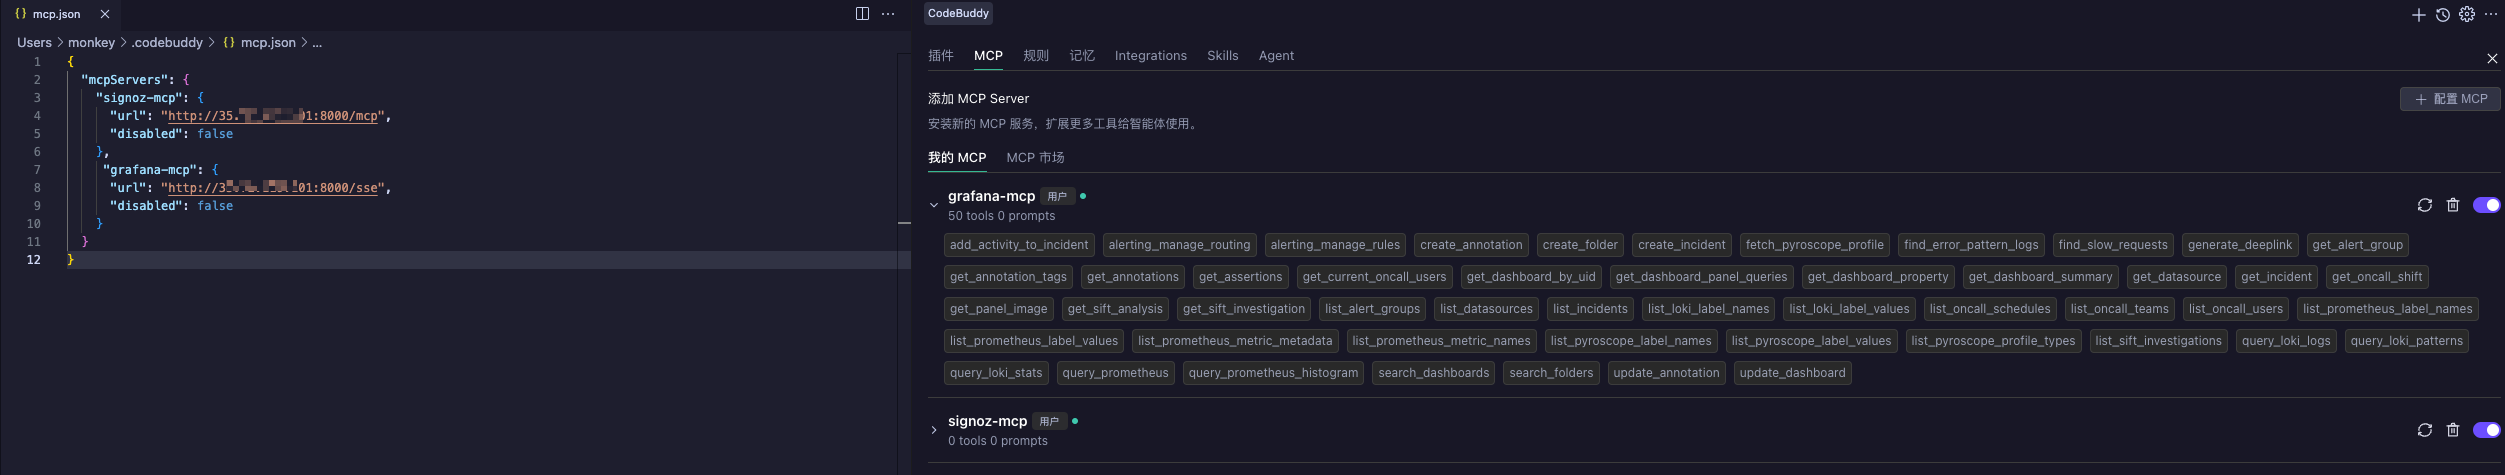The height and width of the screenshot is (475, 2505).
Task: Click the breadcrumb trailing ellipsis
Action: 317,43
